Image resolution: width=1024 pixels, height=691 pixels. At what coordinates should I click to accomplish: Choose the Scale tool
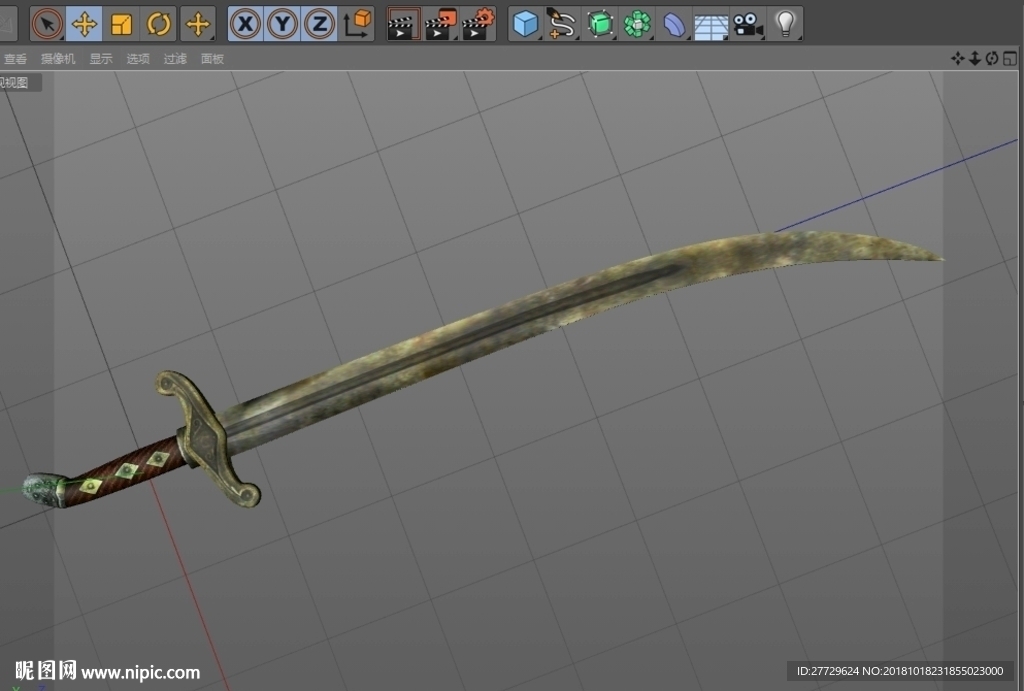[121, 24]
